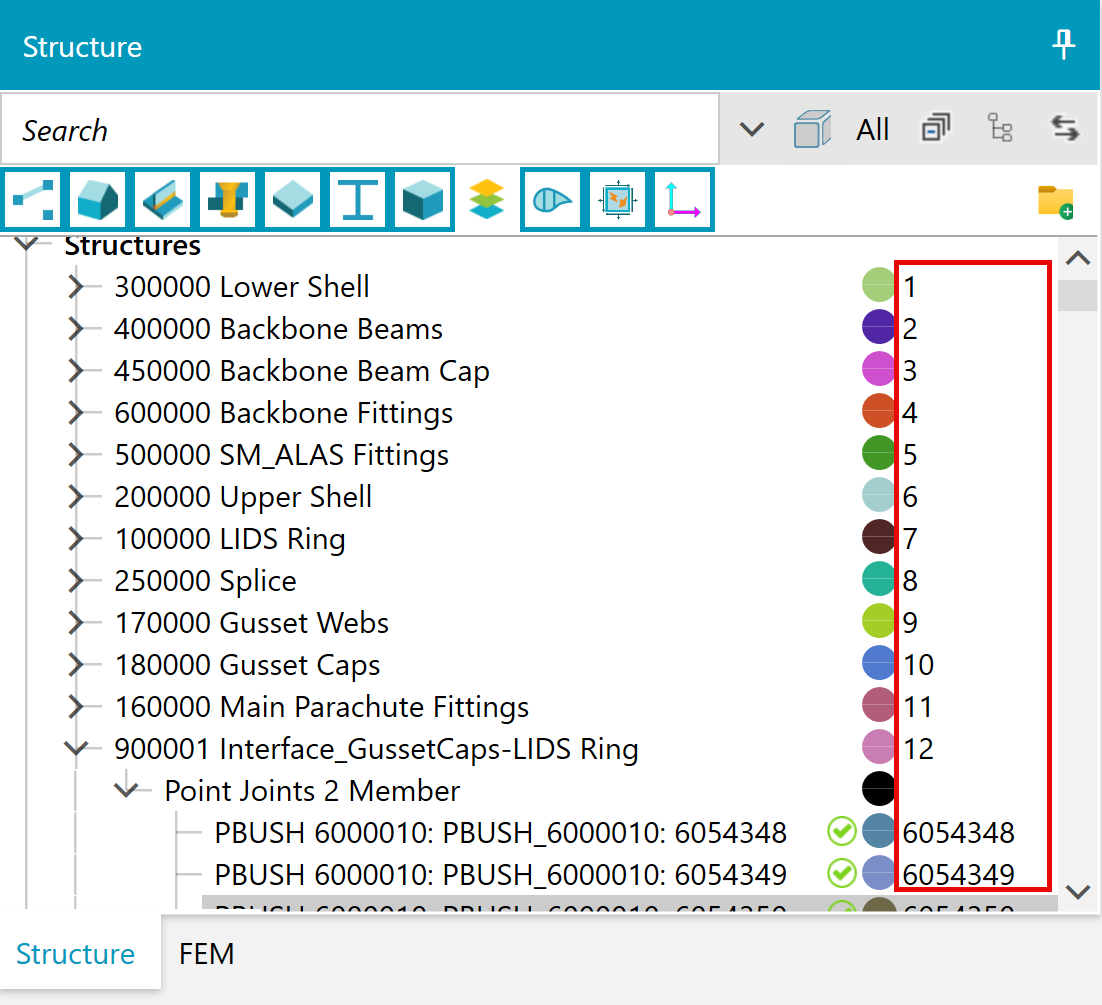The width and height of the screenshot is (1102, 1005).
Task: Toggle the panel joint filter icon
Action: click(162, 200)
